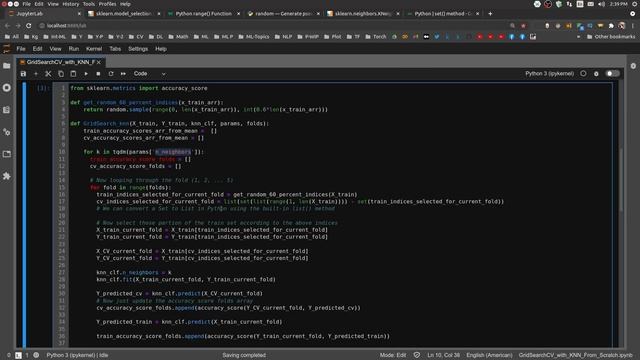Image resolution: width=640 pixels, height=360 pixels.
Task: Open JupyterLab Tabs menu
Action: click(115, 49)
